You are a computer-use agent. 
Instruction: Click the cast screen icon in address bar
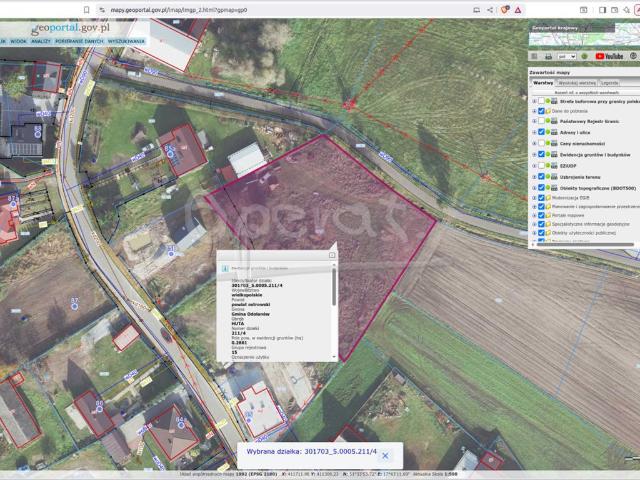click(x=476, y=10)
